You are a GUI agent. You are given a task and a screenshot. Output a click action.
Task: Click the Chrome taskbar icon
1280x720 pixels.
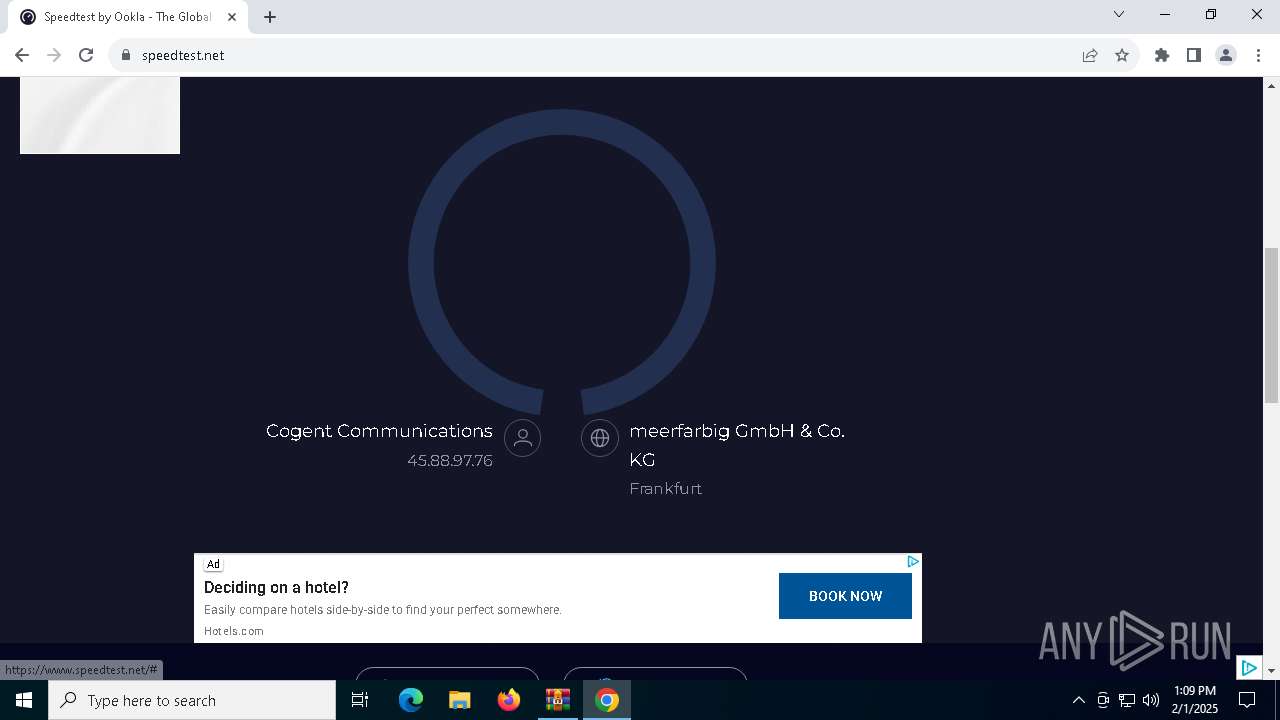[607, 700]
